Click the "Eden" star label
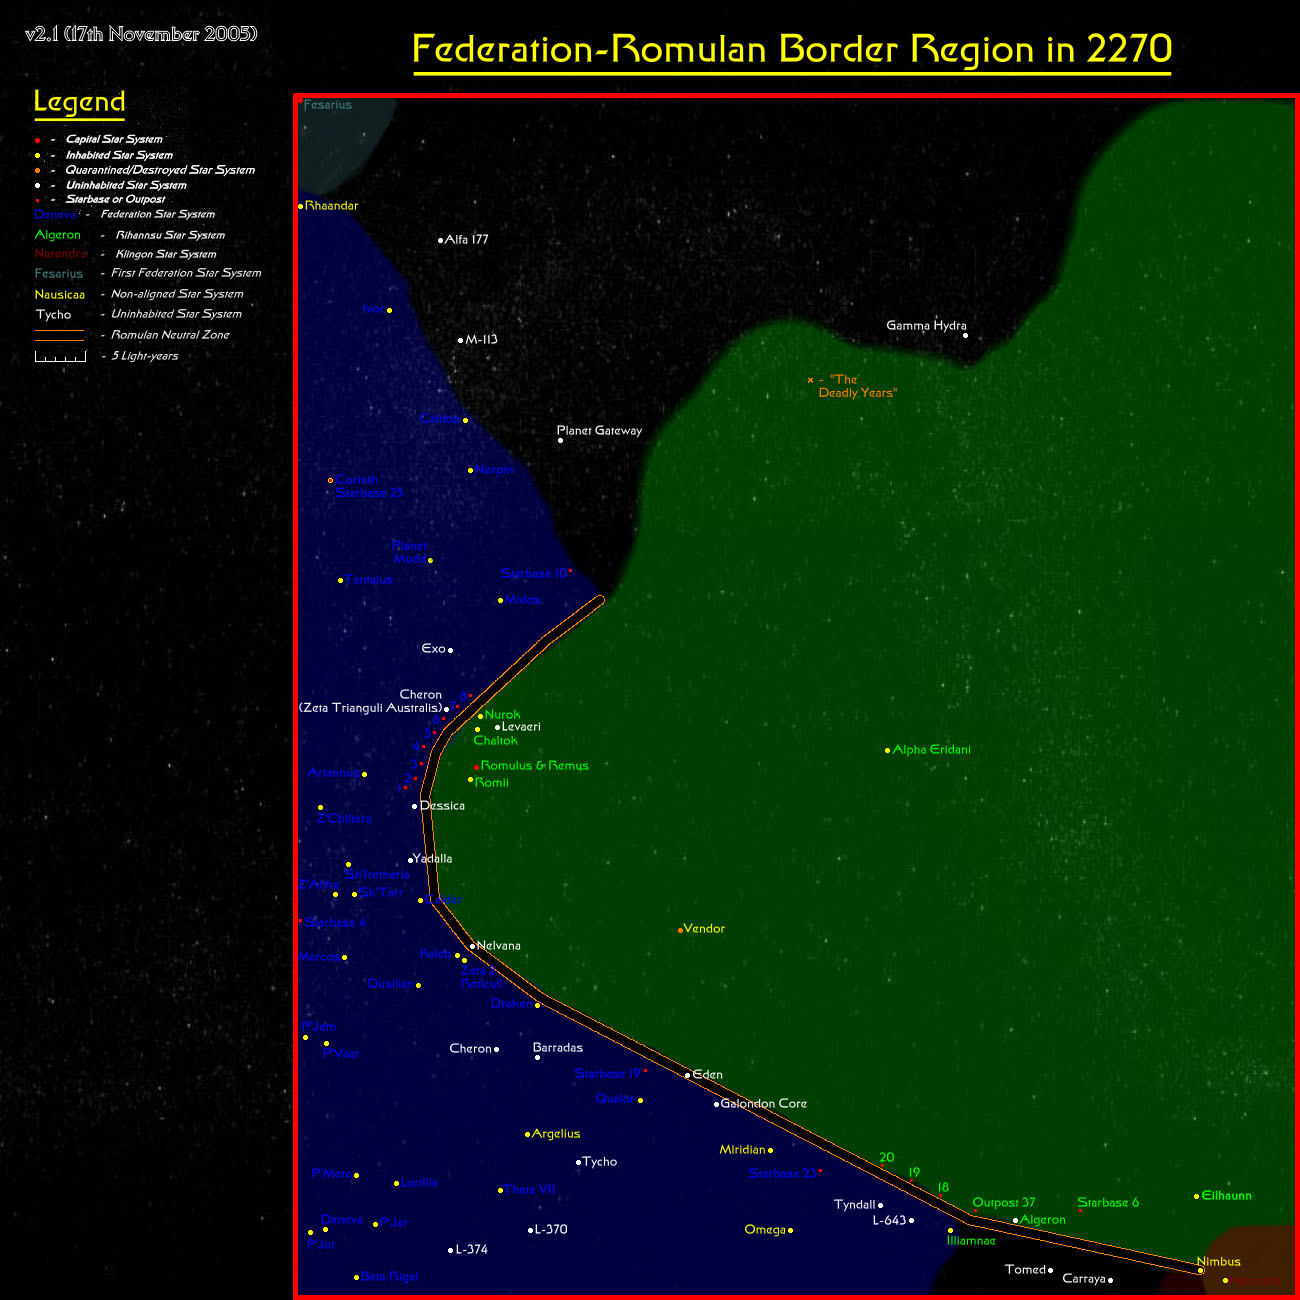This screenshot has width=1300, height=1300. tap(708, 1075)
